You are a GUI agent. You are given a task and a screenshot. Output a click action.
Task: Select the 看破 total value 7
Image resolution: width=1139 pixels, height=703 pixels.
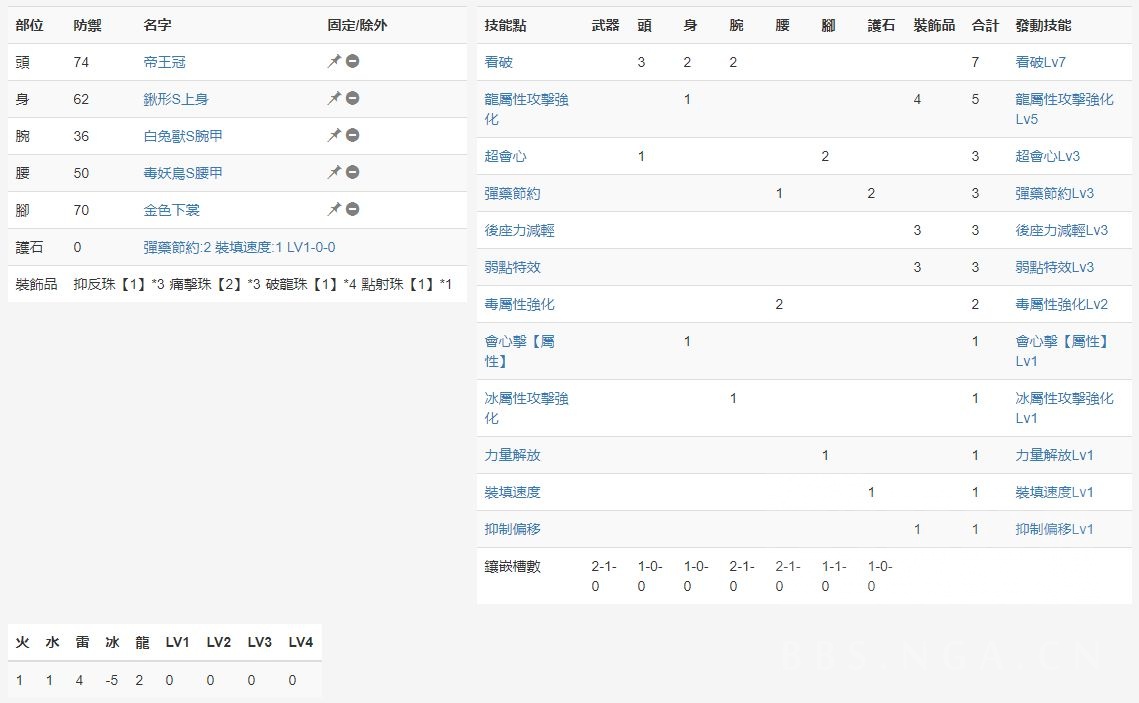coord(976,62)
